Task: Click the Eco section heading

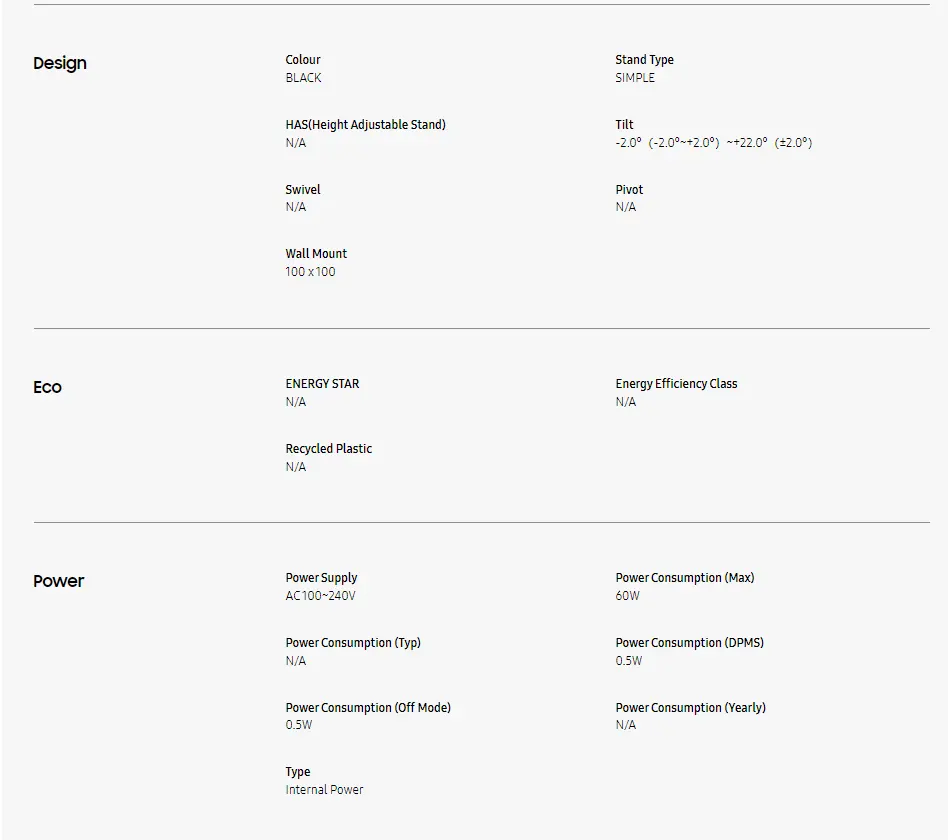Action: [47, 387]
